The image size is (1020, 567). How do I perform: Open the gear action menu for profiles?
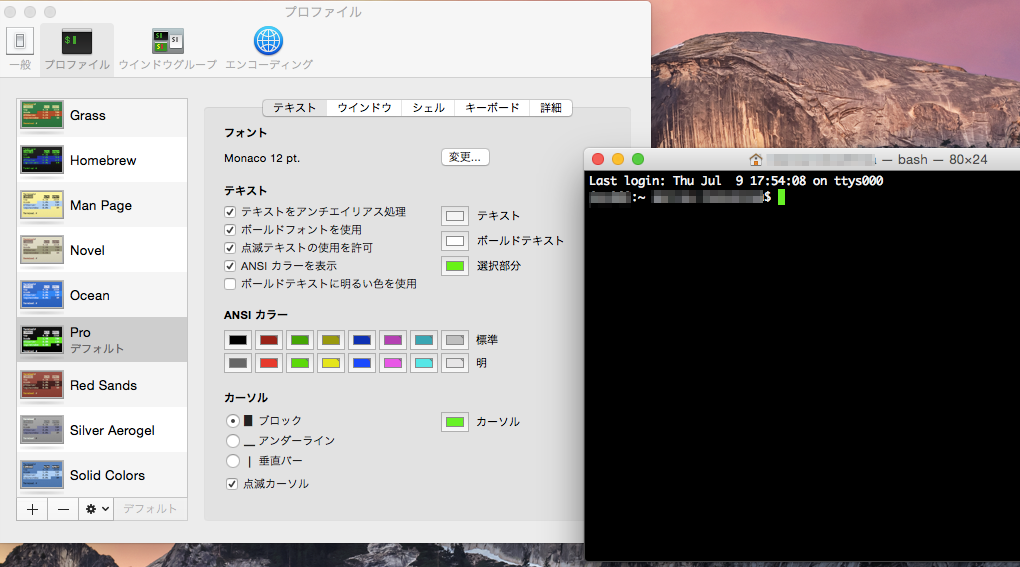point(96,509)
